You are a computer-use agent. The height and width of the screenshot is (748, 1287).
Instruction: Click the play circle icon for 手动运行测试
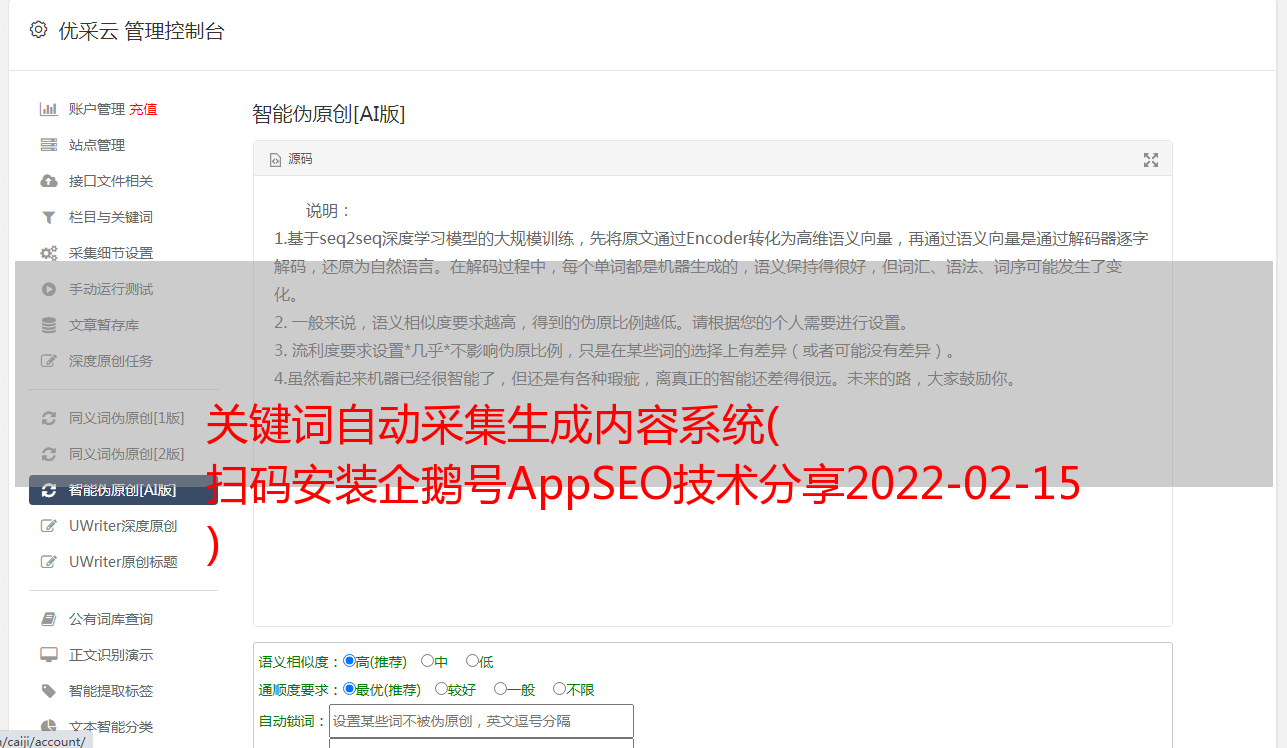point(48,289)
